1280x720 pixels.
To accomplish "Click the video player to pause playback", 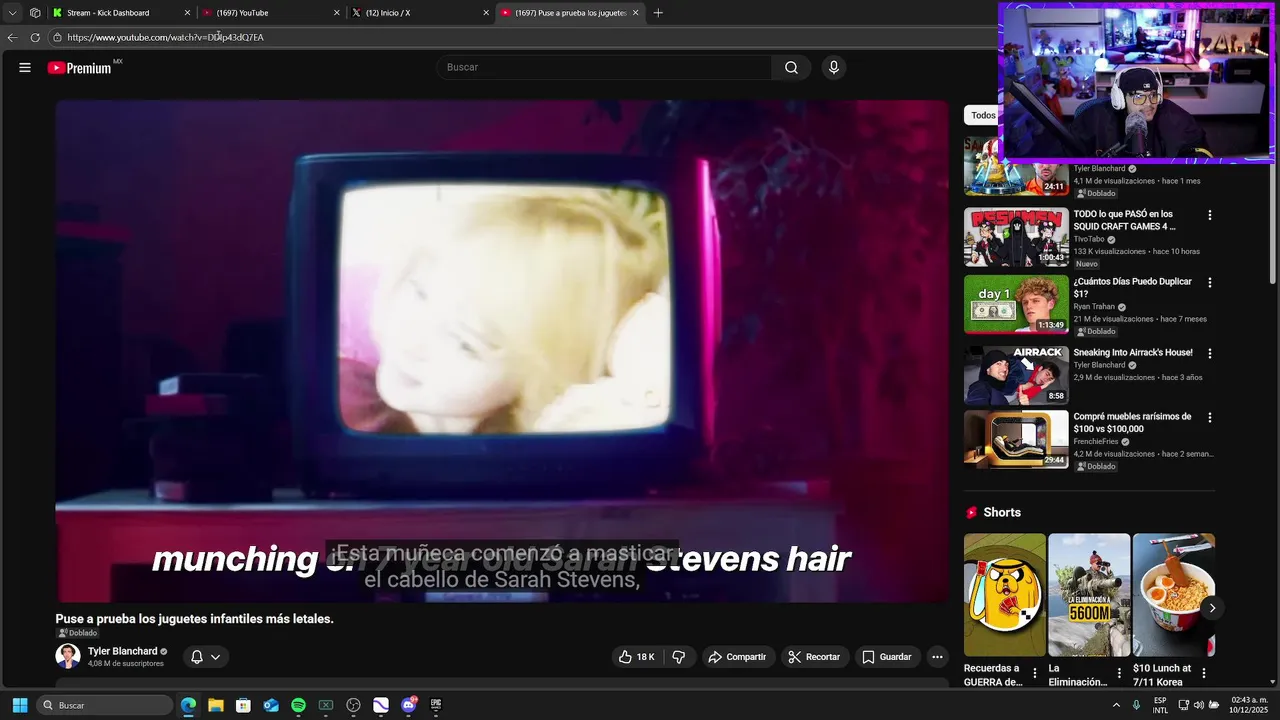I will click(501, 350).
